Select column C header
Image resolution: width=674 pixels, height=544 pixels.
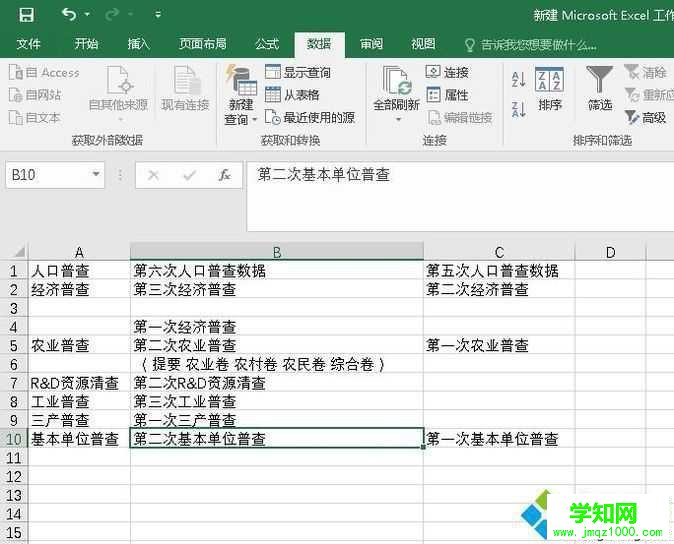[x=499, y=252]
